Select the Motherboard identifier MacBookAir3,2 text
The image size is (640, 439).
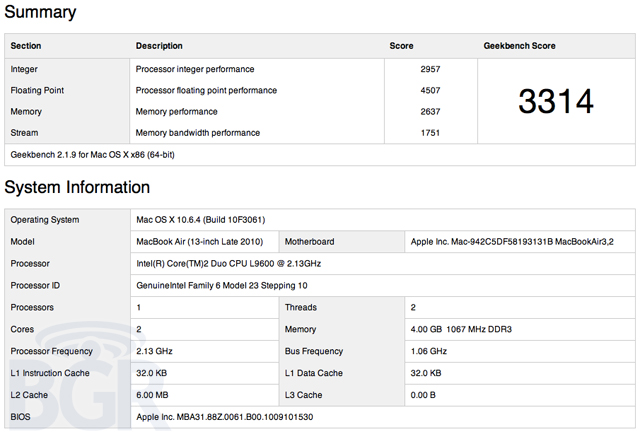tap(512, 242)
